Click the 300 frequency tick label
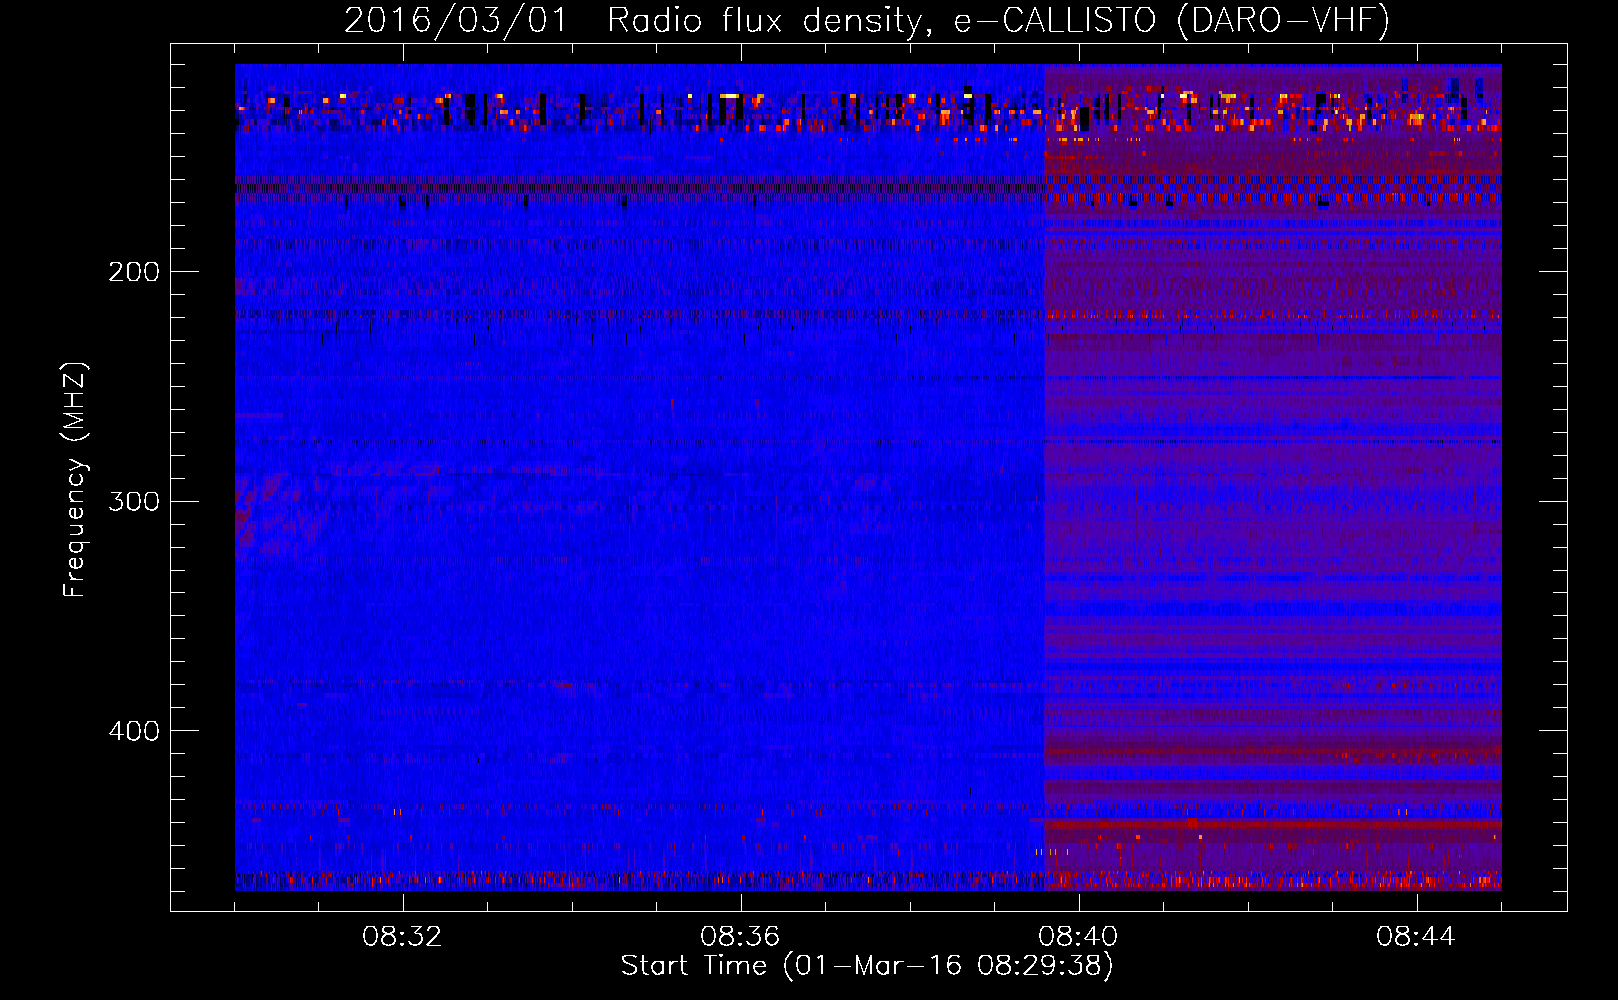Viewport: 1618px width, 1000px height. pyautogui.click(x=134, y=501)
